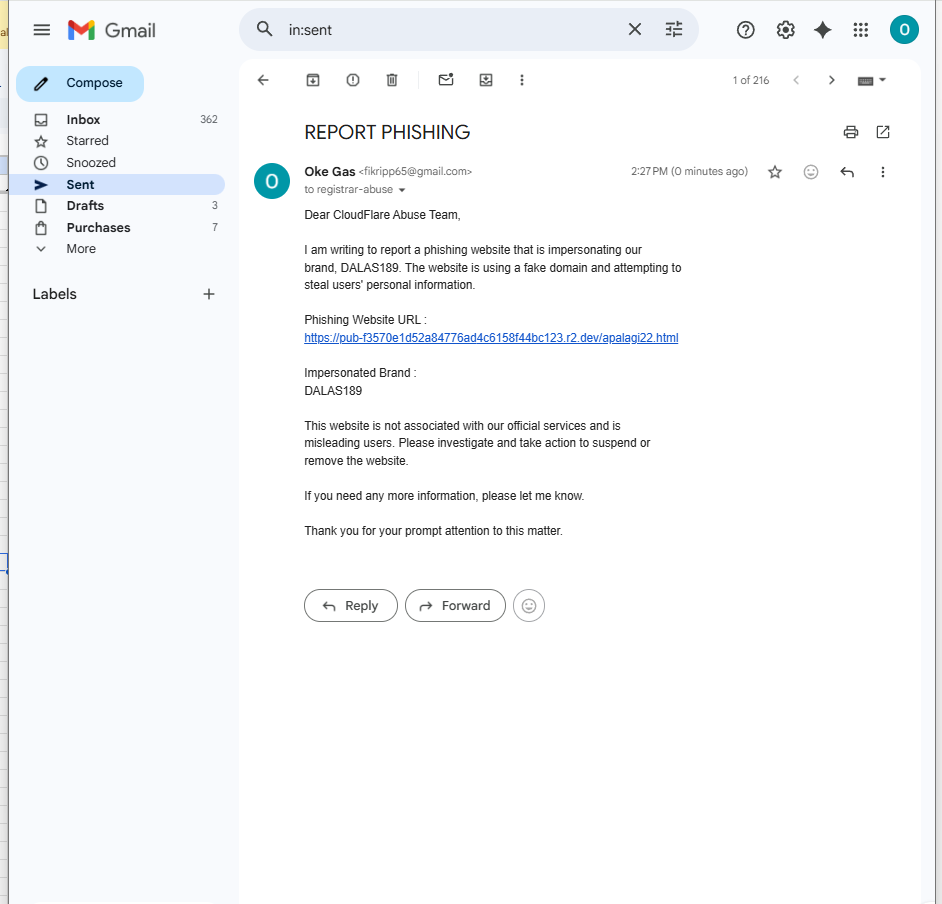This screenshot has width=942, height=904.
Task: Click the Labels heading
Action: (55, 294)
